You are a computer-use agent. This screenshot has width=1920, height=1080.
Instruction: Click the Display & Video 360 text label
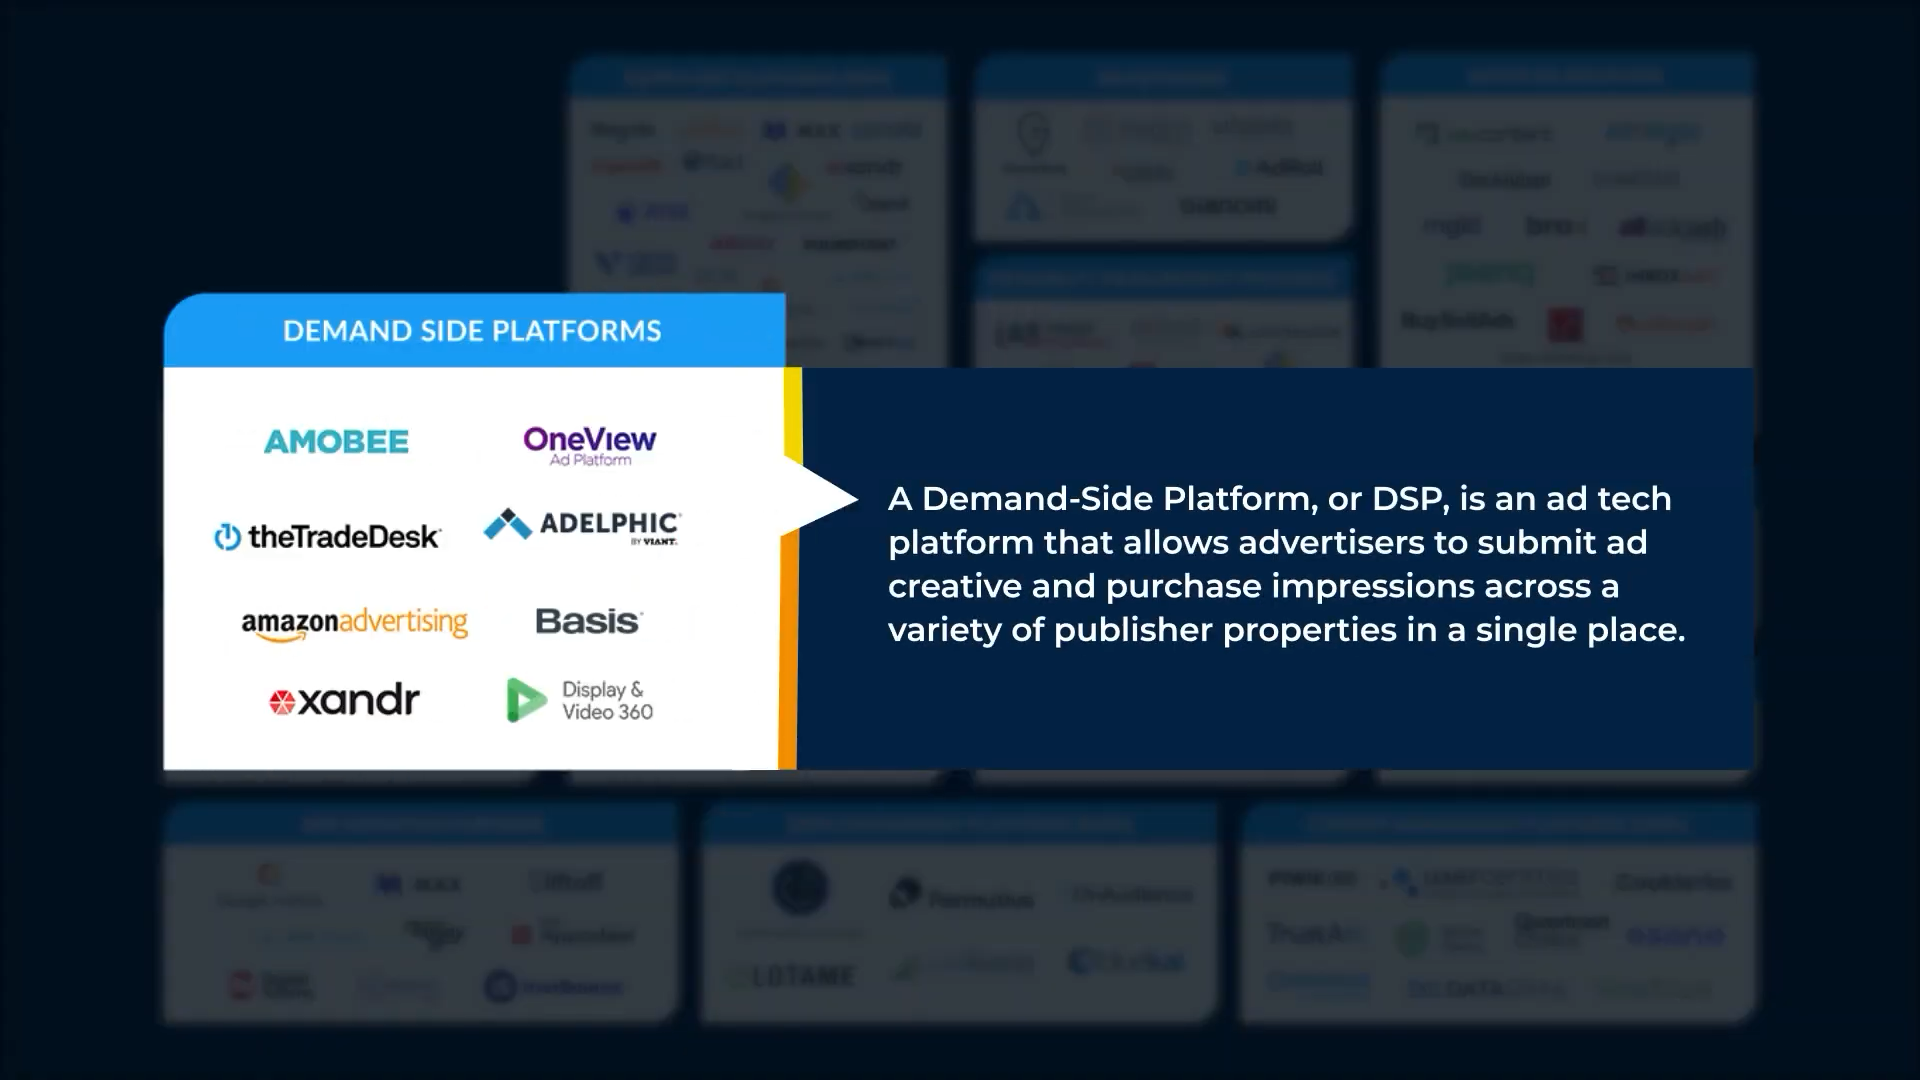607,701
